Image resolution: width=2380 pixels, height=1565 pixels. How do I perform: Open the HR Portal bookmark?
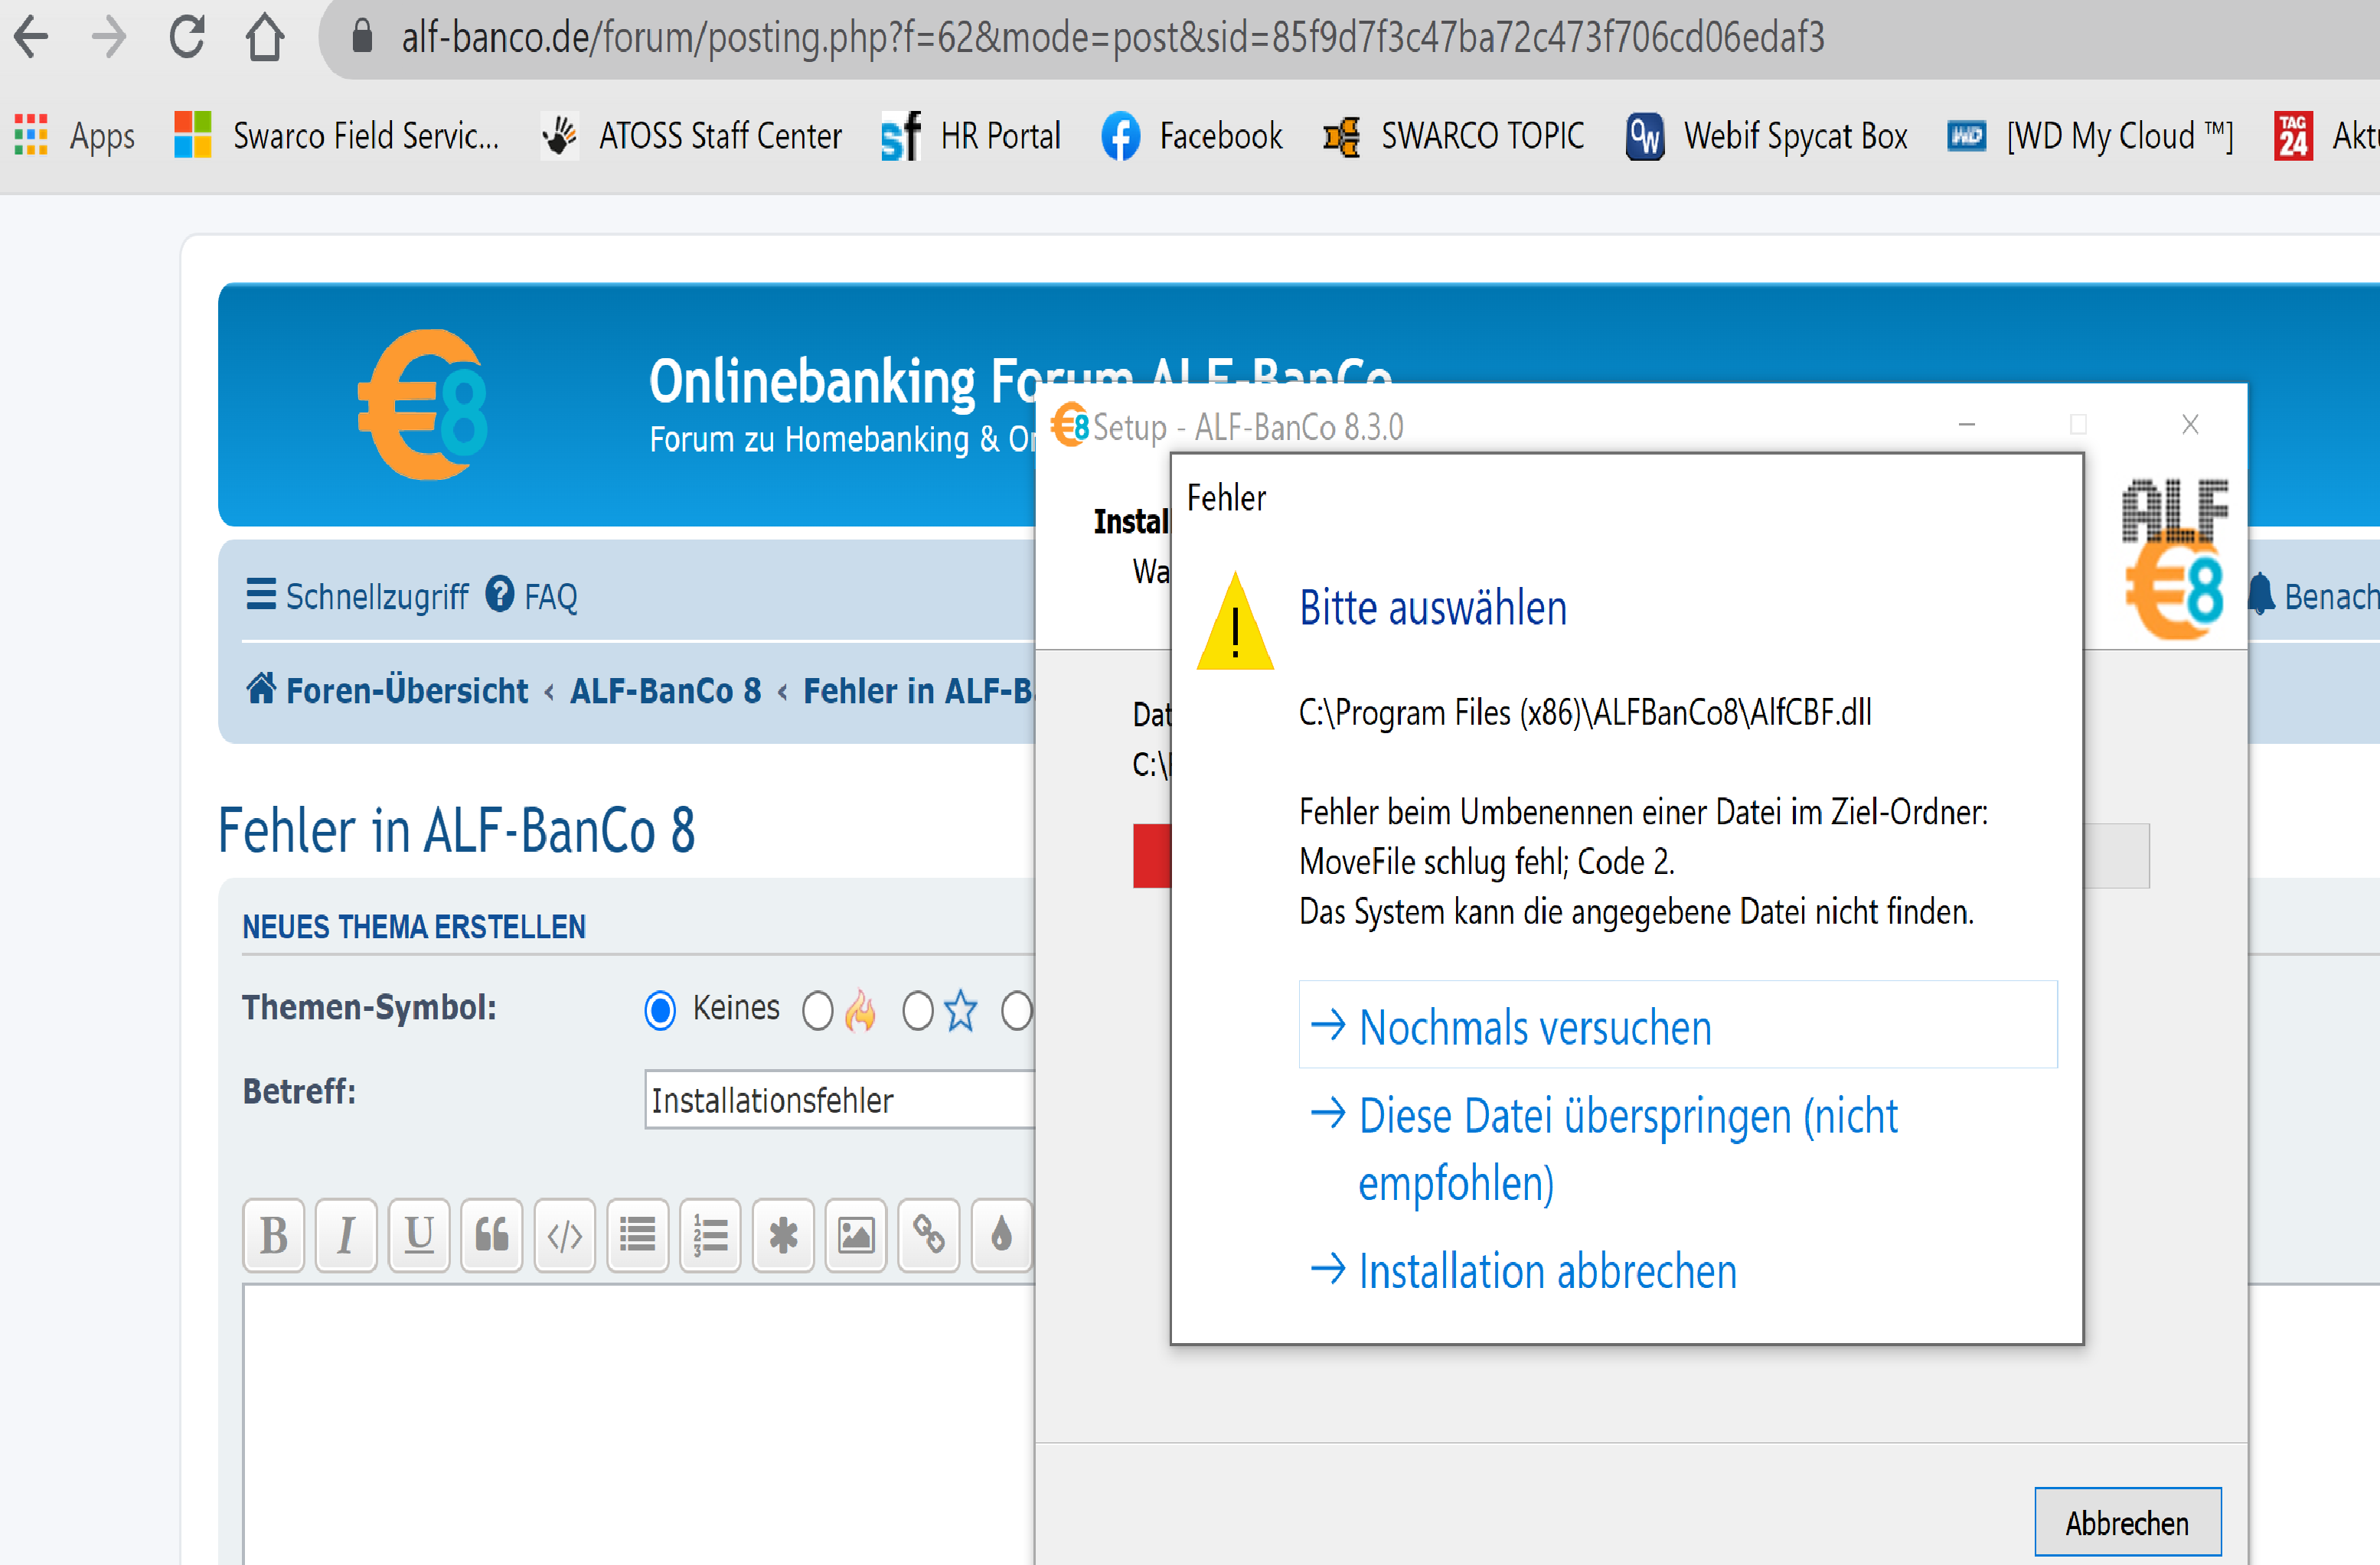point(970,135)
